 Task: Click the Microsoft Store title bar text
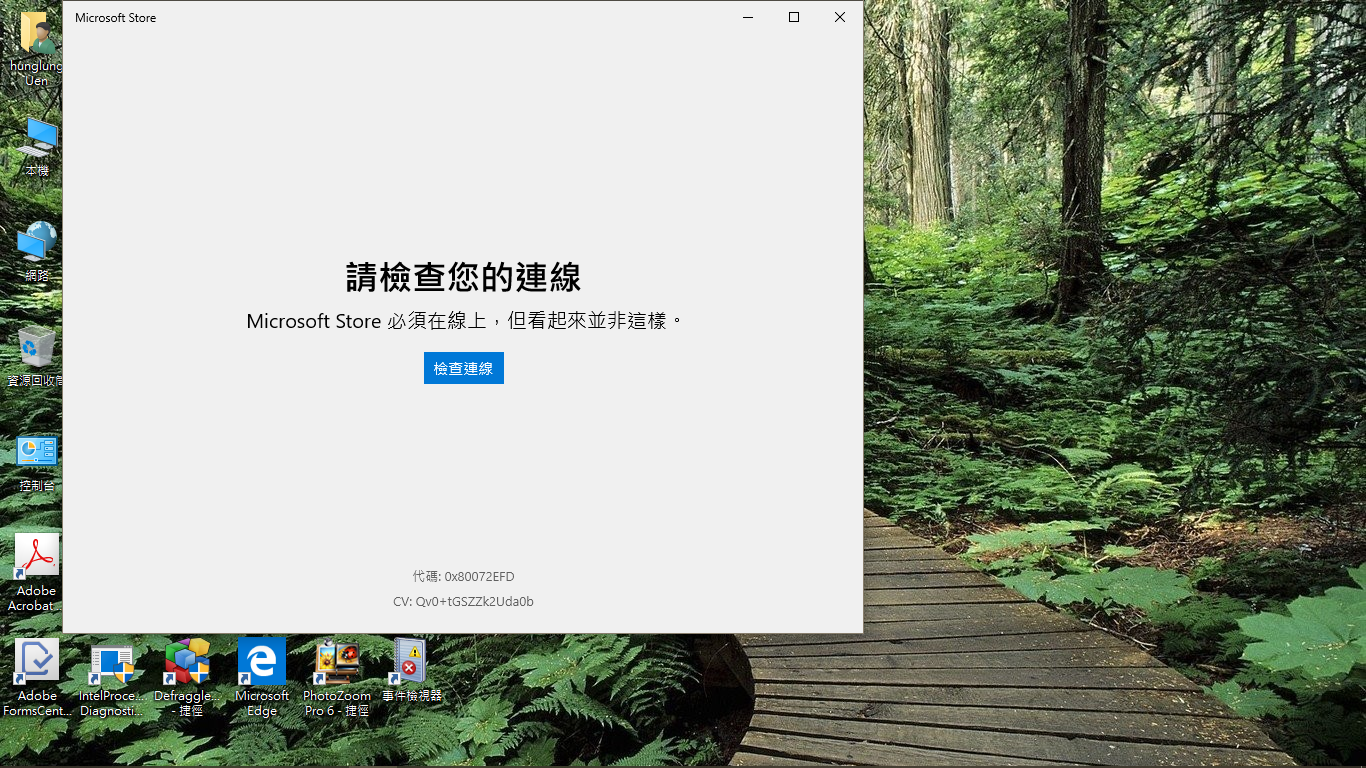pyautogui.click(x=115, y=18)
